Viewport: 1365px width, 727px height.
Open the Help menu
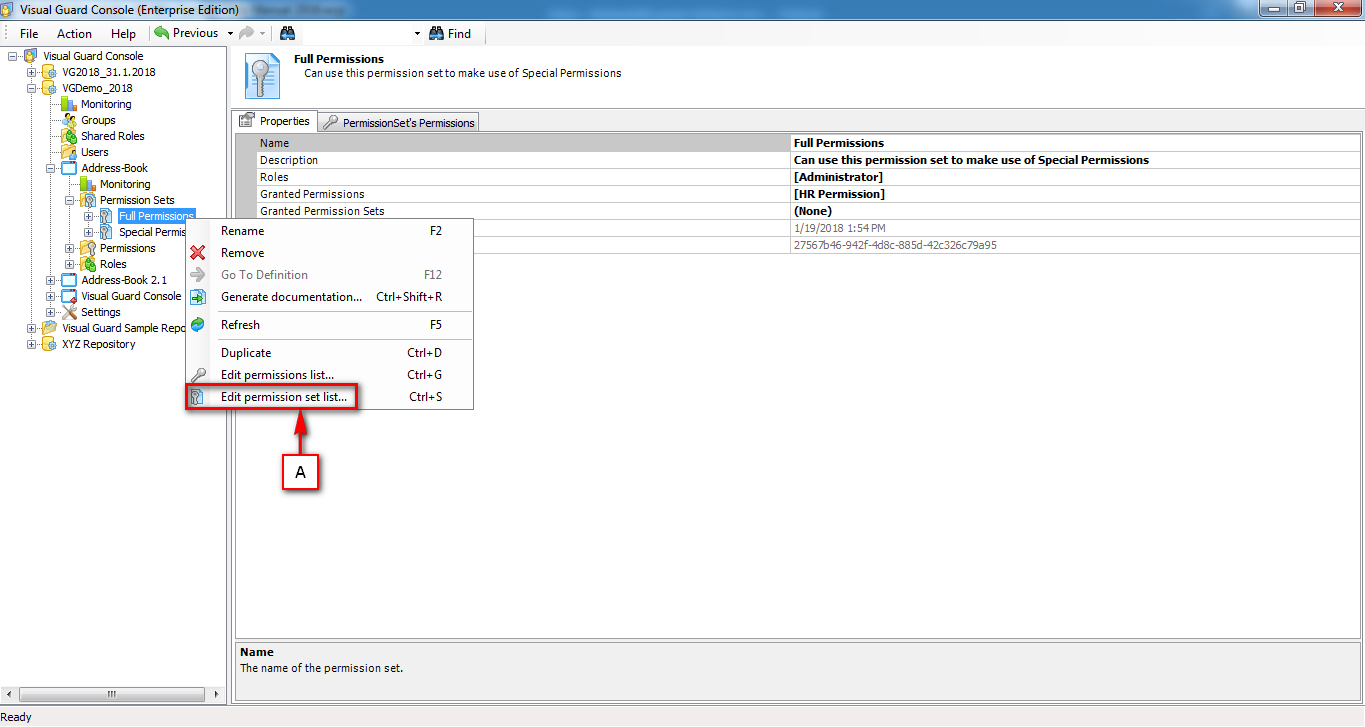[x=123, y=33]
